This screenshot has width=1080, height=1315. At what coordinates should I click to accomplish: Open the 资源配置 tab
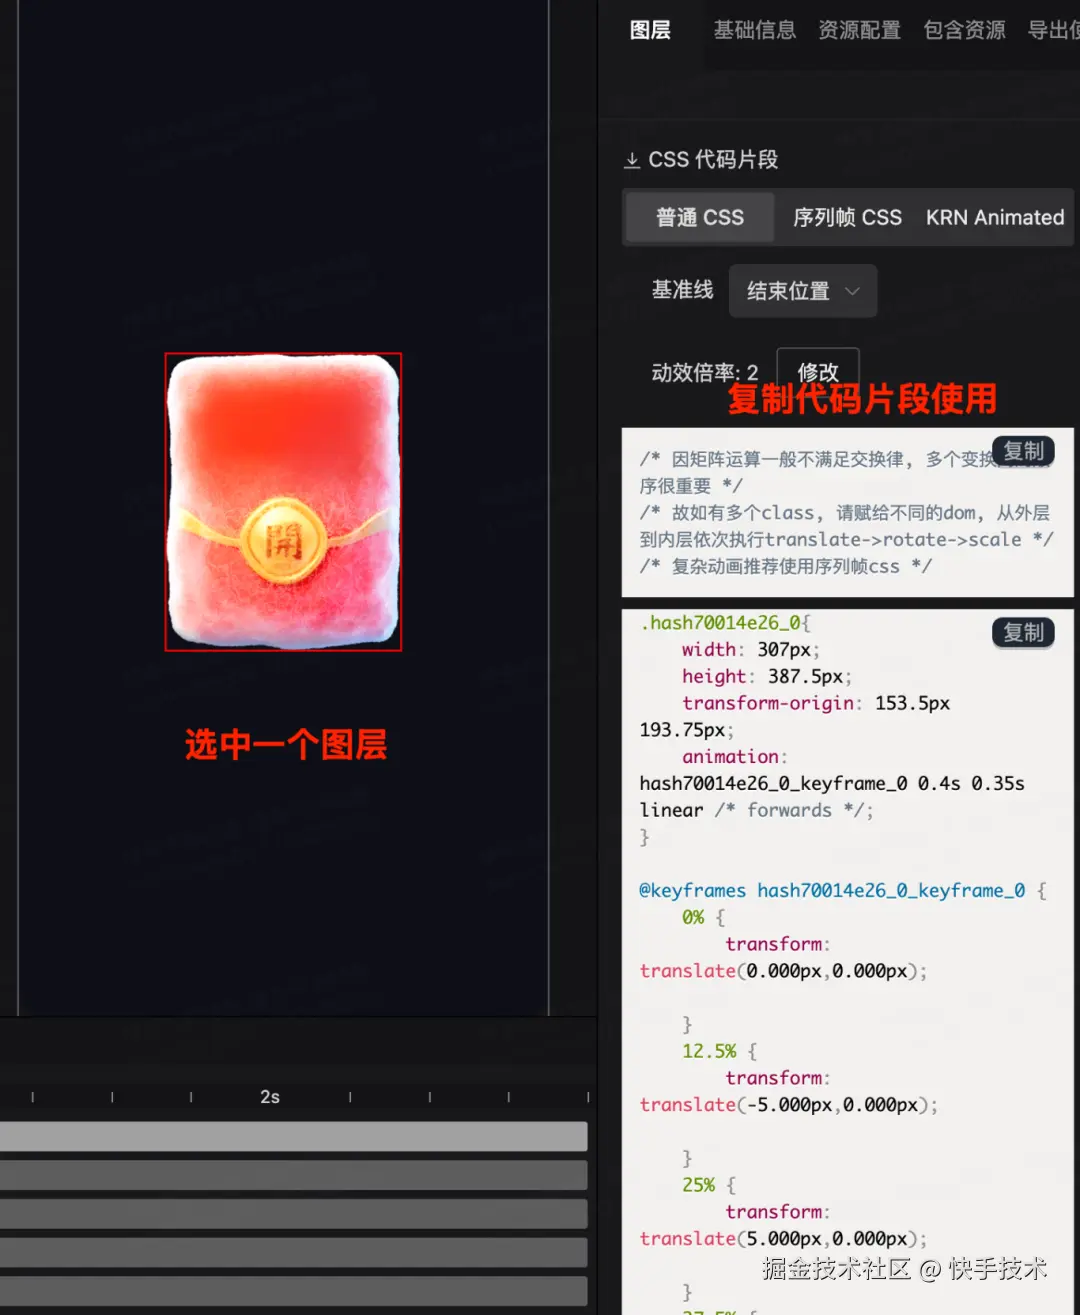[860, 30]
